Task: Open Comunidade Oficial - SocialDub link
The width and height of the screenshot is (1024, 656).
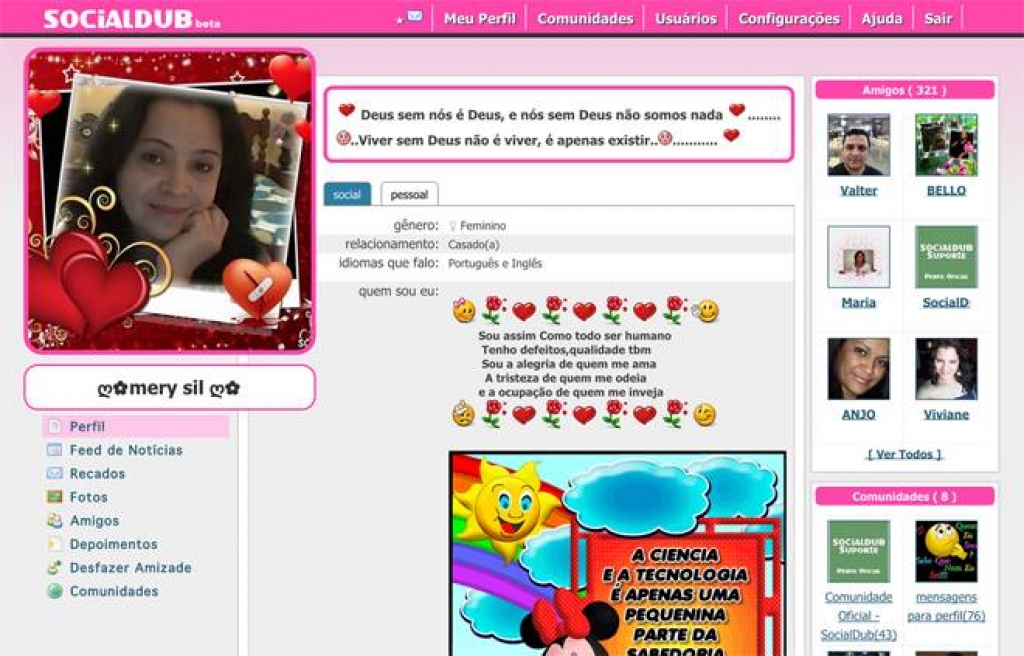Action: click(x=858, y=615)
